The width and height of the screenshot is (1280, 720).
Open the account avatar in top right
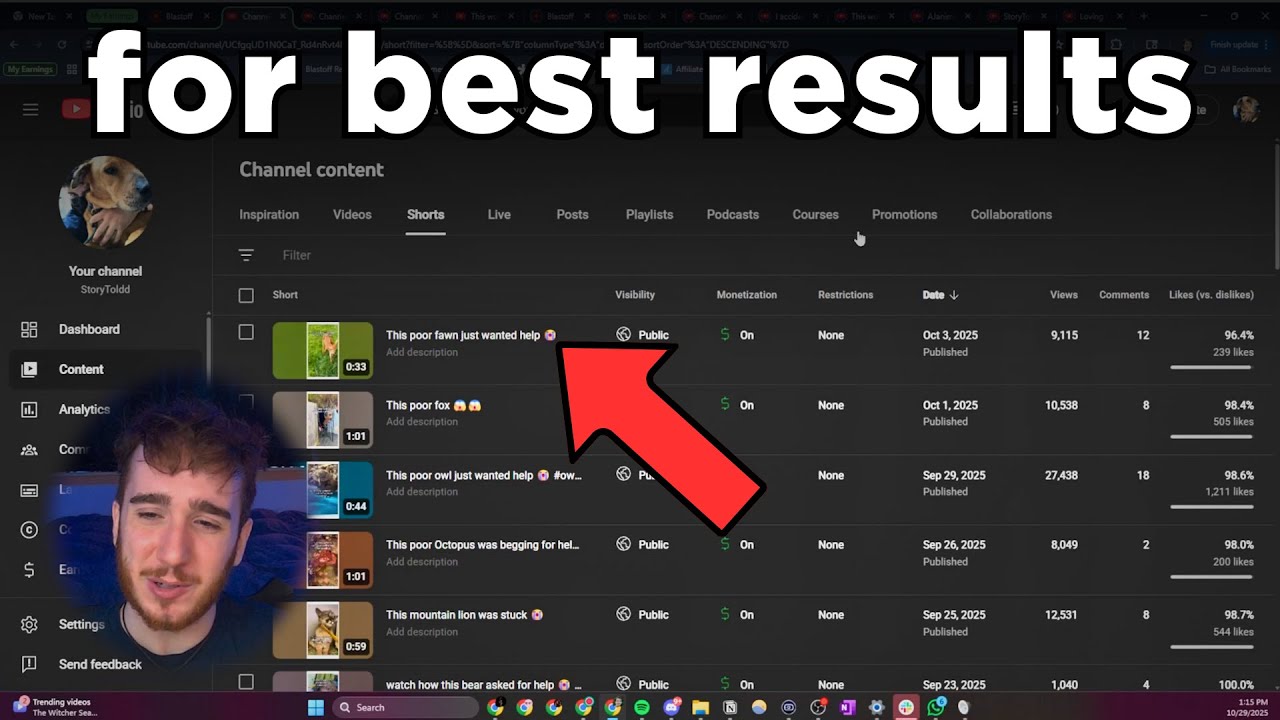pyautogui.click(x=1247, y=110)
